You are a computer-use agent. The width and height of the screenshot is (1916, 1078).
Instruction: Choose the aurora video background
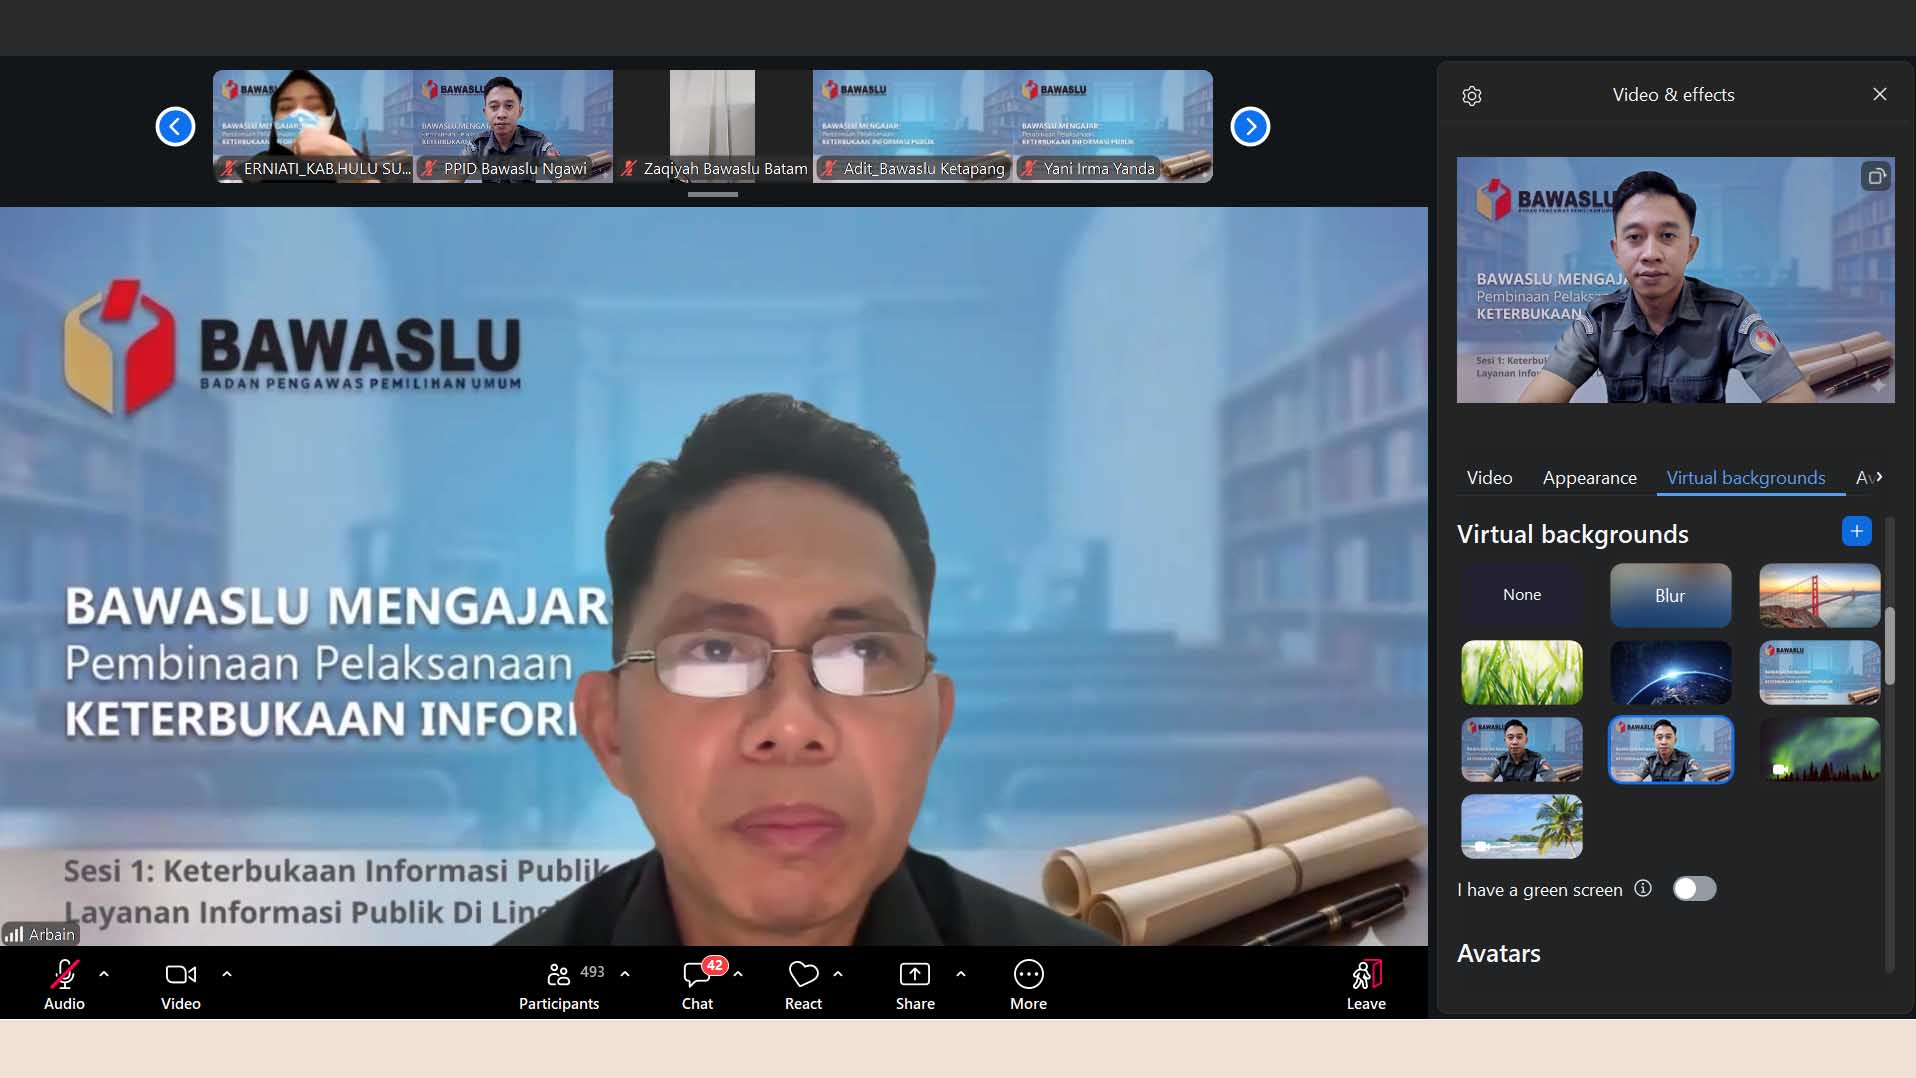pyautogui.click(x=1819, y=749)
